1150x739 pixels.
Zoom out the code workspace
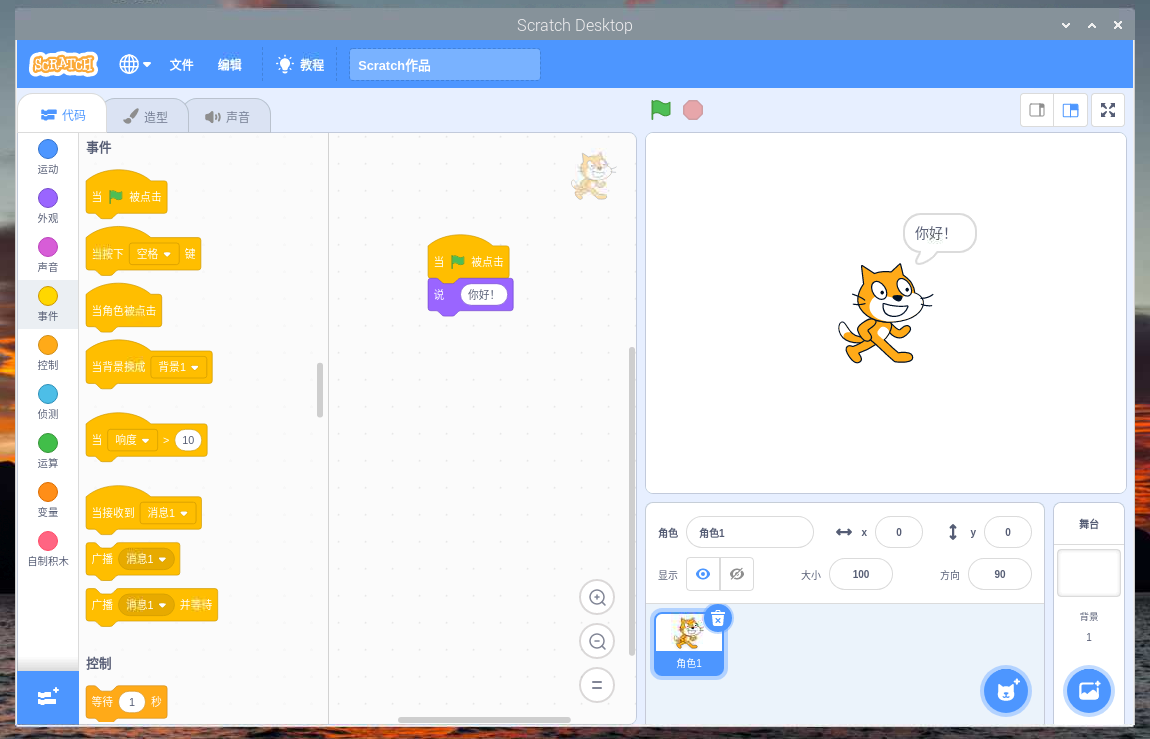pyautogui.click(x=597, y=641)
